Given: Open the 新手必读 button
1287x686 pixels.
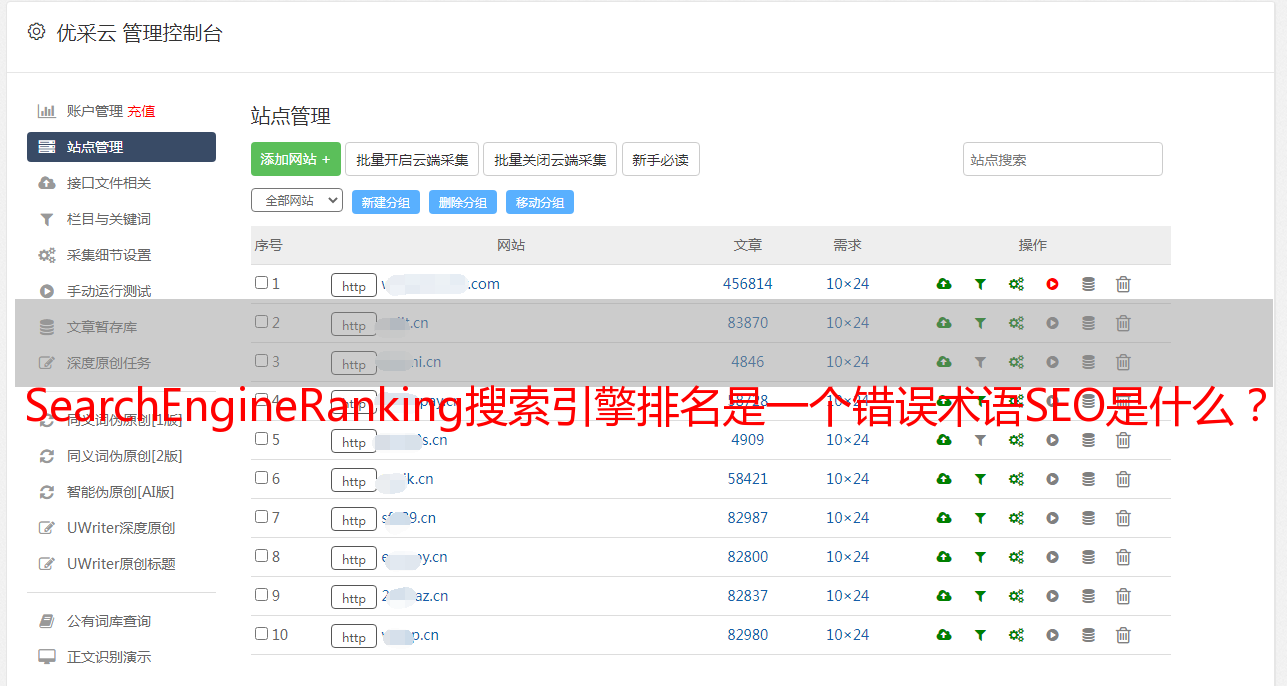Looking at the screenshot, I should click(x=661, y=159).
